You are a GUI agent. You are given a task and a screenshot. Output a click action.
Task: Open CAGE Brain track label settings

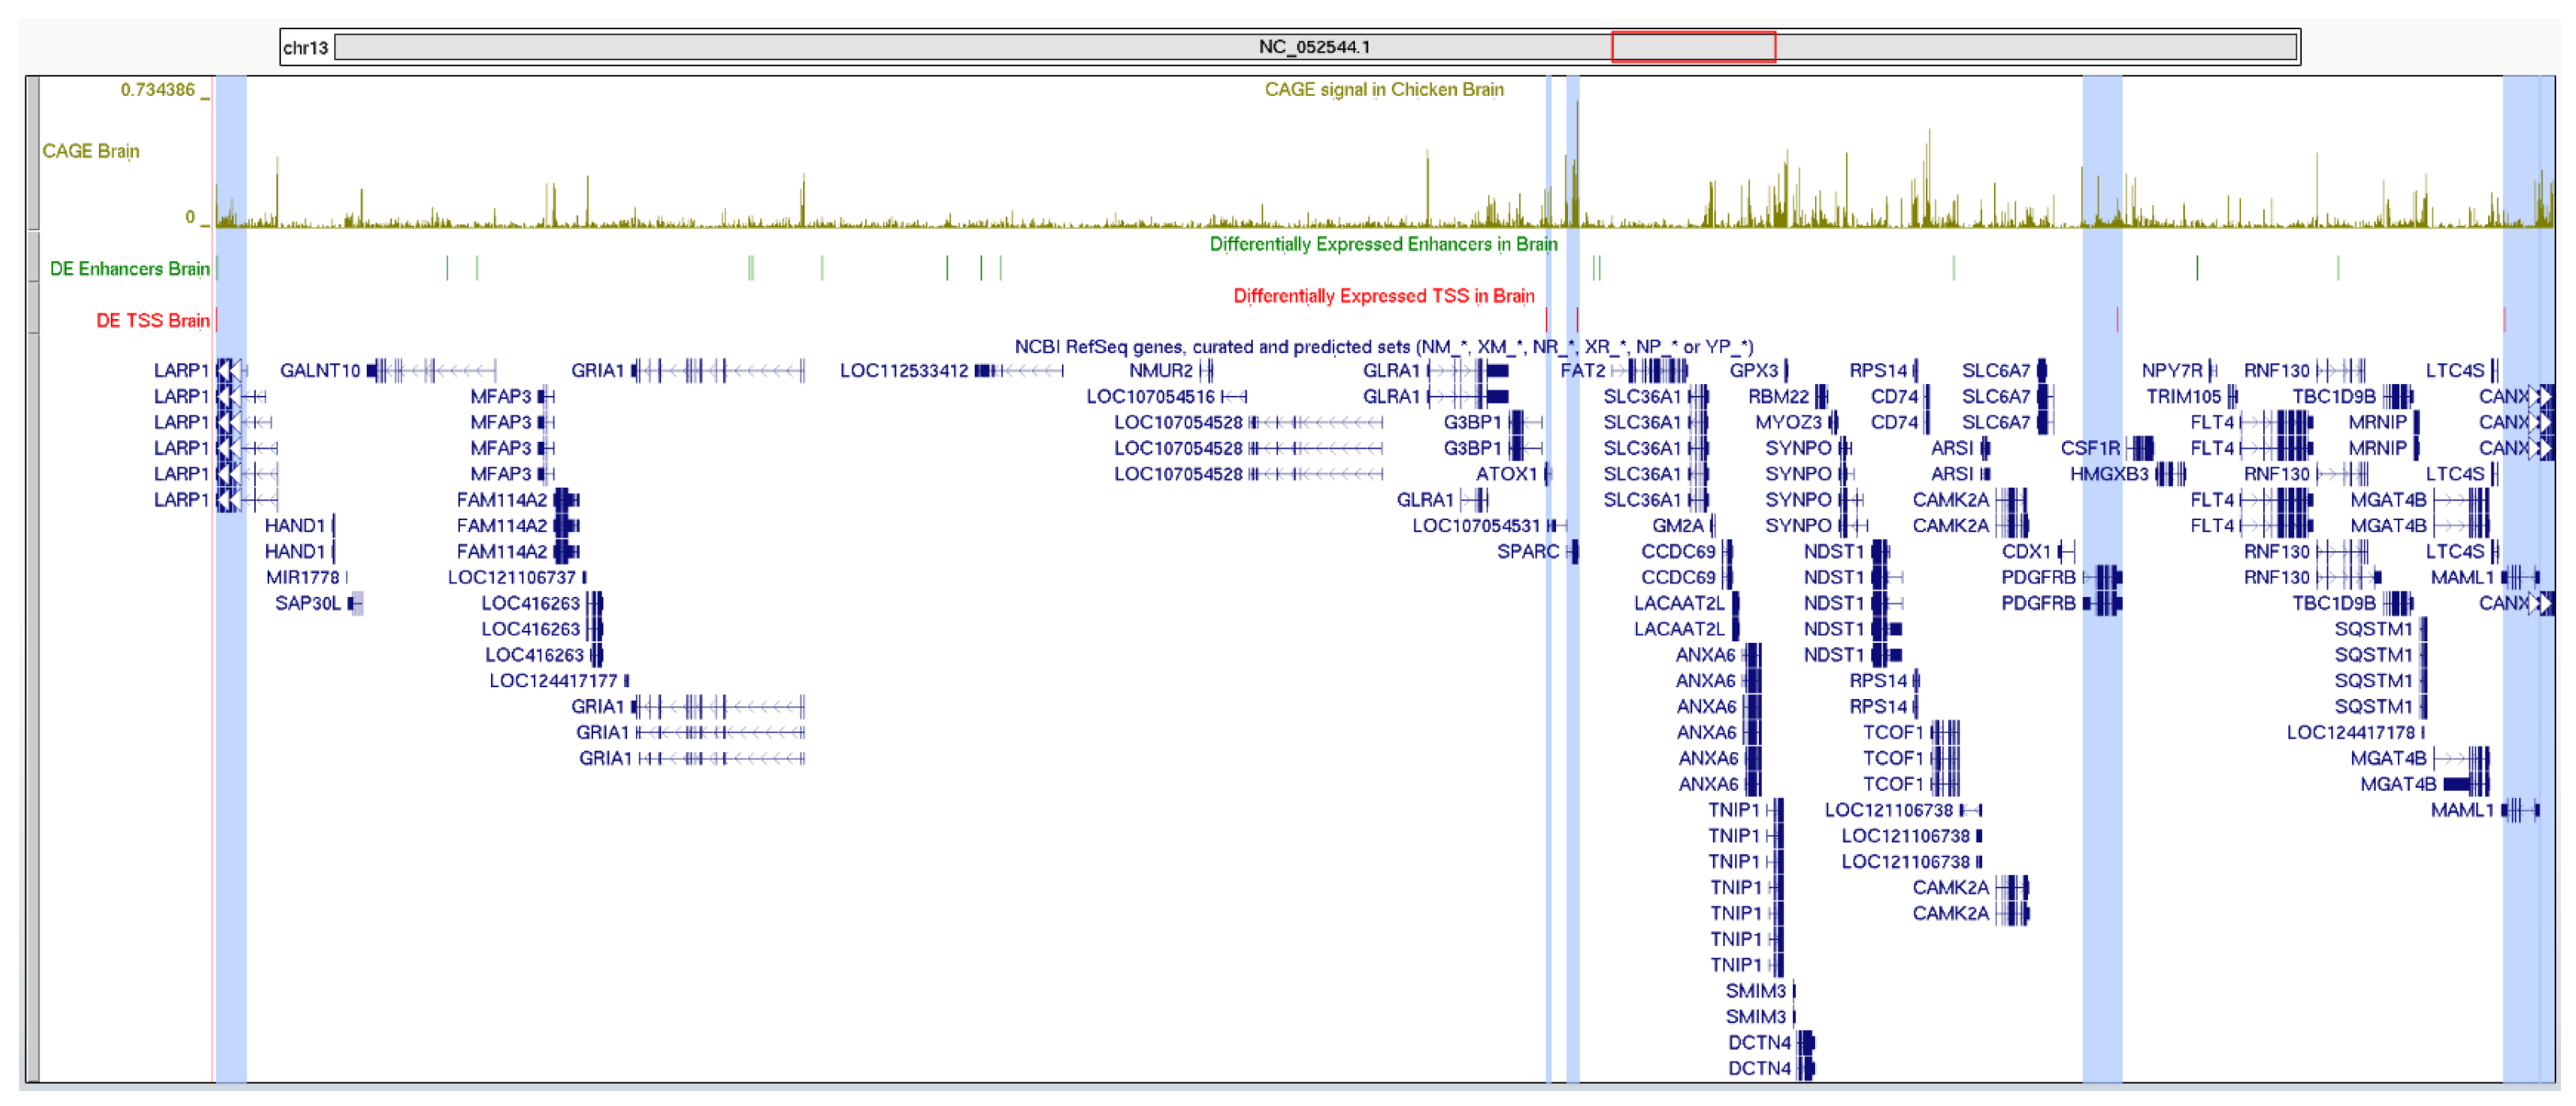90,151
